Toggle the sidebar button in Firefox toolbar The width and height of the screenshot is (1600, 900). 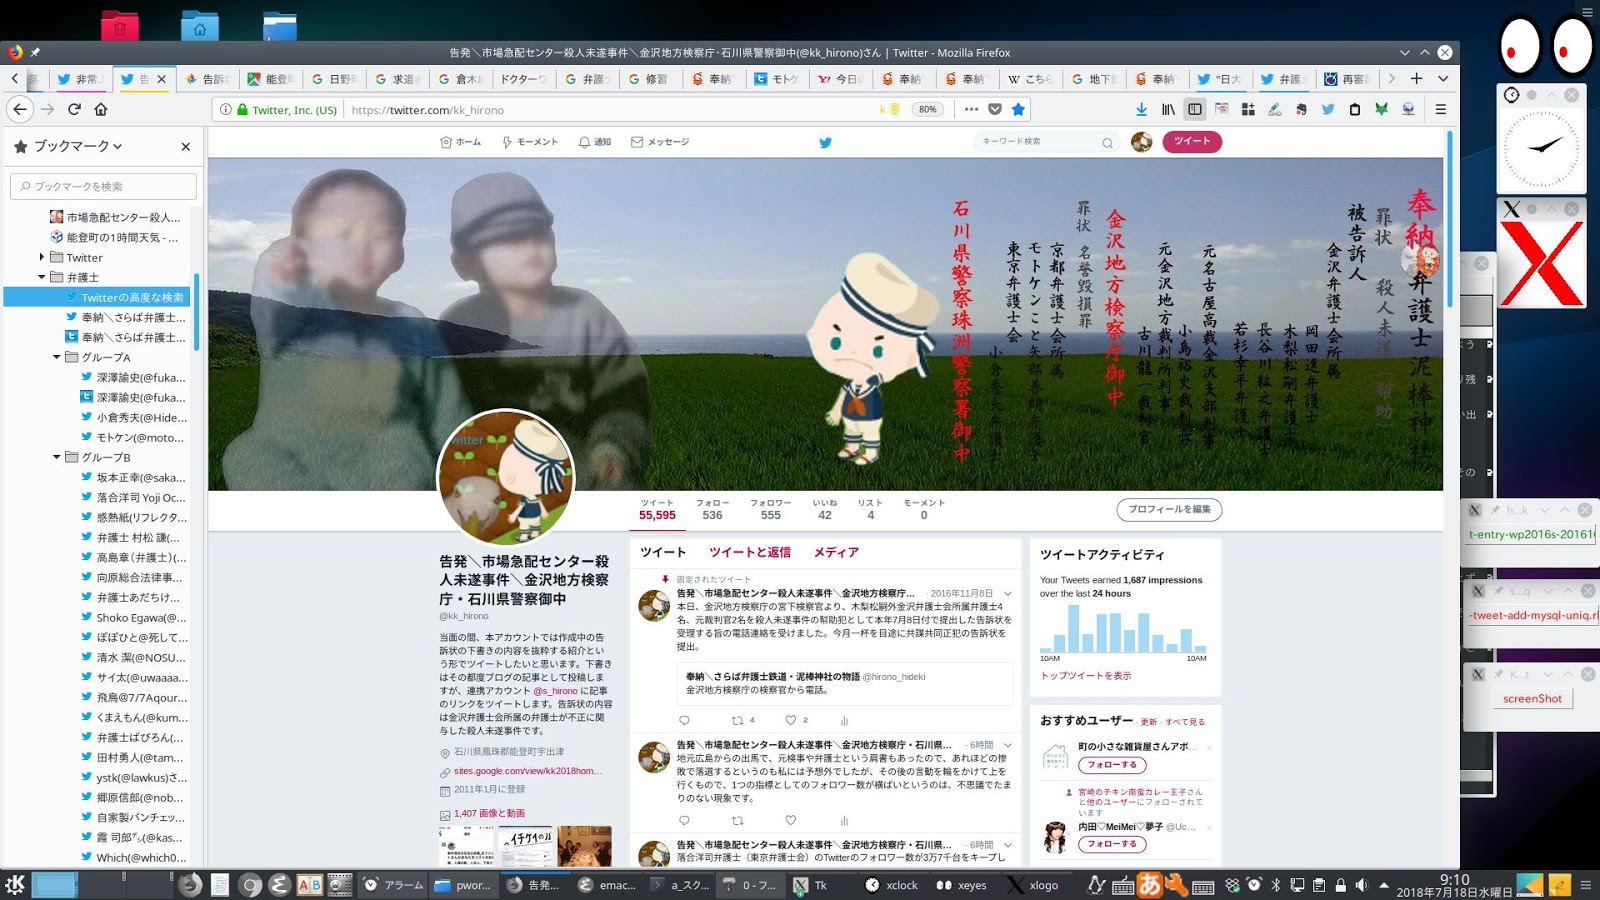(x=1195, y=109)
